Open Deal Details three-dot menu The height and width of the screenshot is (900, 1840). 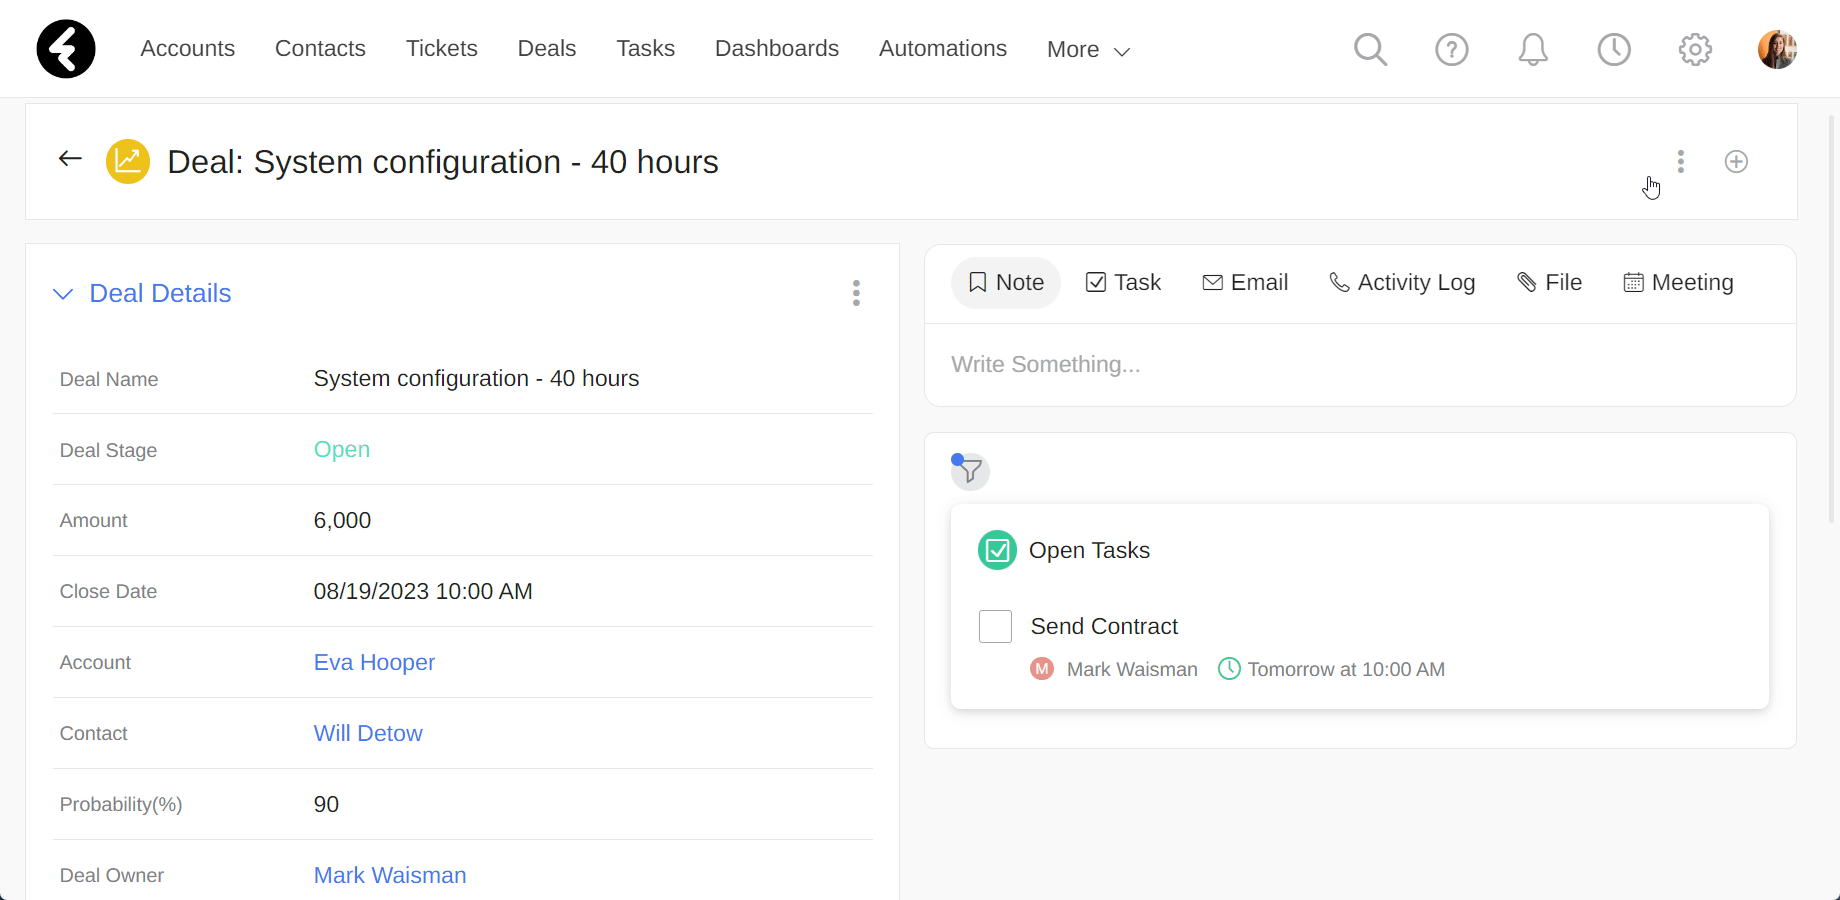[856, 293]
